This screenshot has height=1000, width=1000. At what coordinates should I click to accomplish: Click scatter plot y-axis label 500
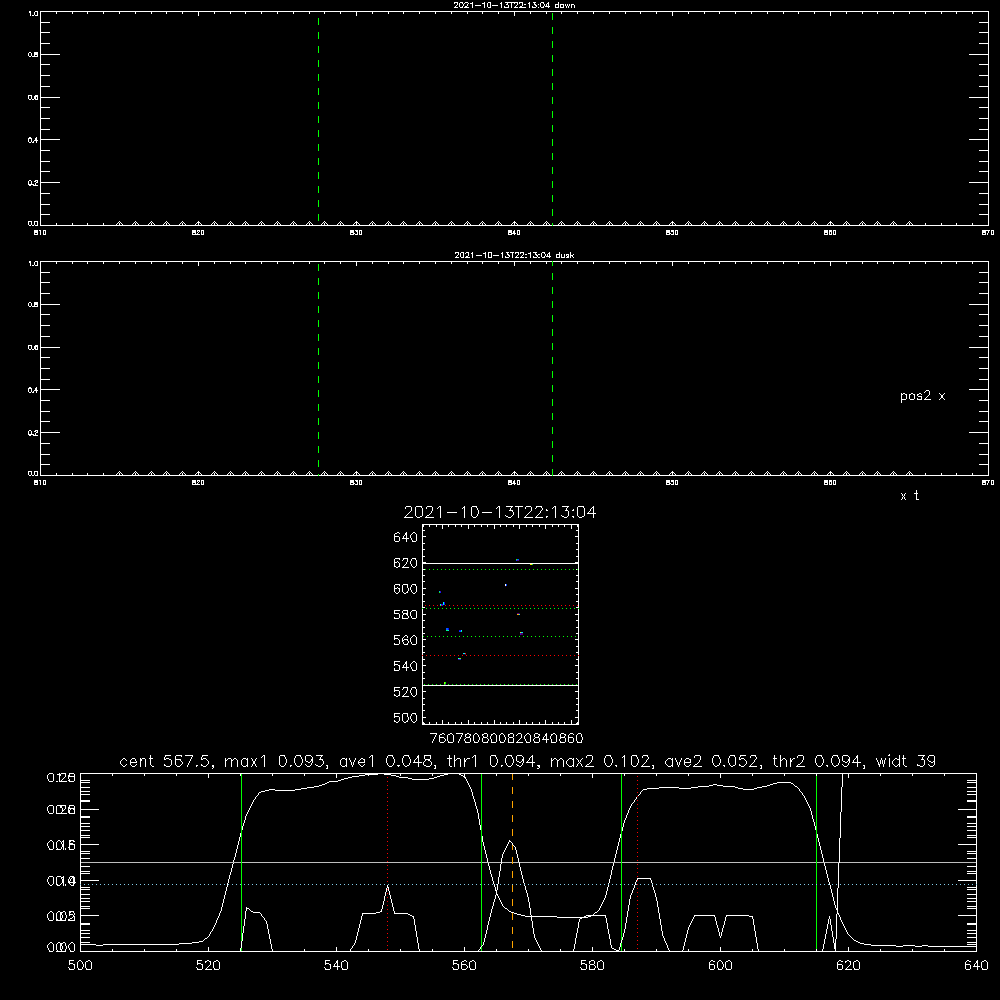coord(406,718)
